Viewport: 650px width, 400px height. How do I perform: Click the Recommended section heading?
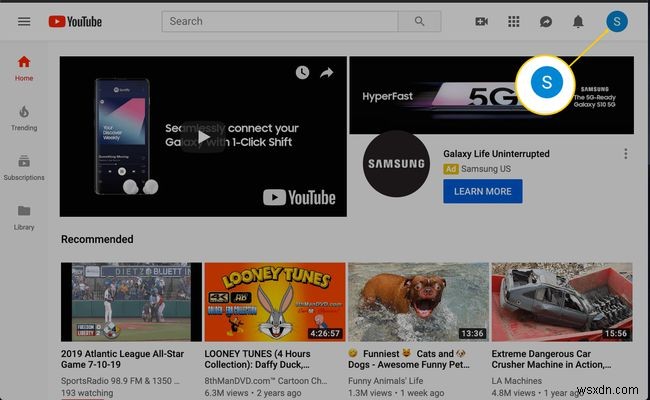(97, 239)
